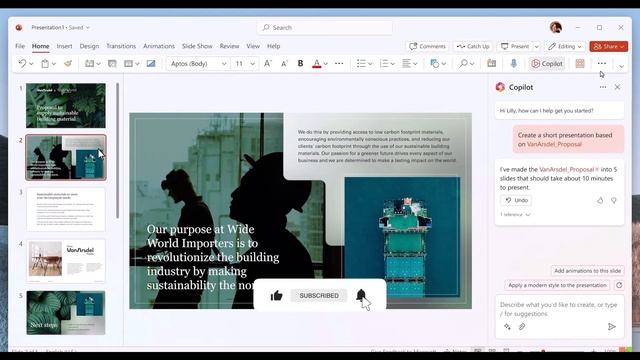Toggle bold formatting
Screen dimensions: 640x360
coord(300,64)
